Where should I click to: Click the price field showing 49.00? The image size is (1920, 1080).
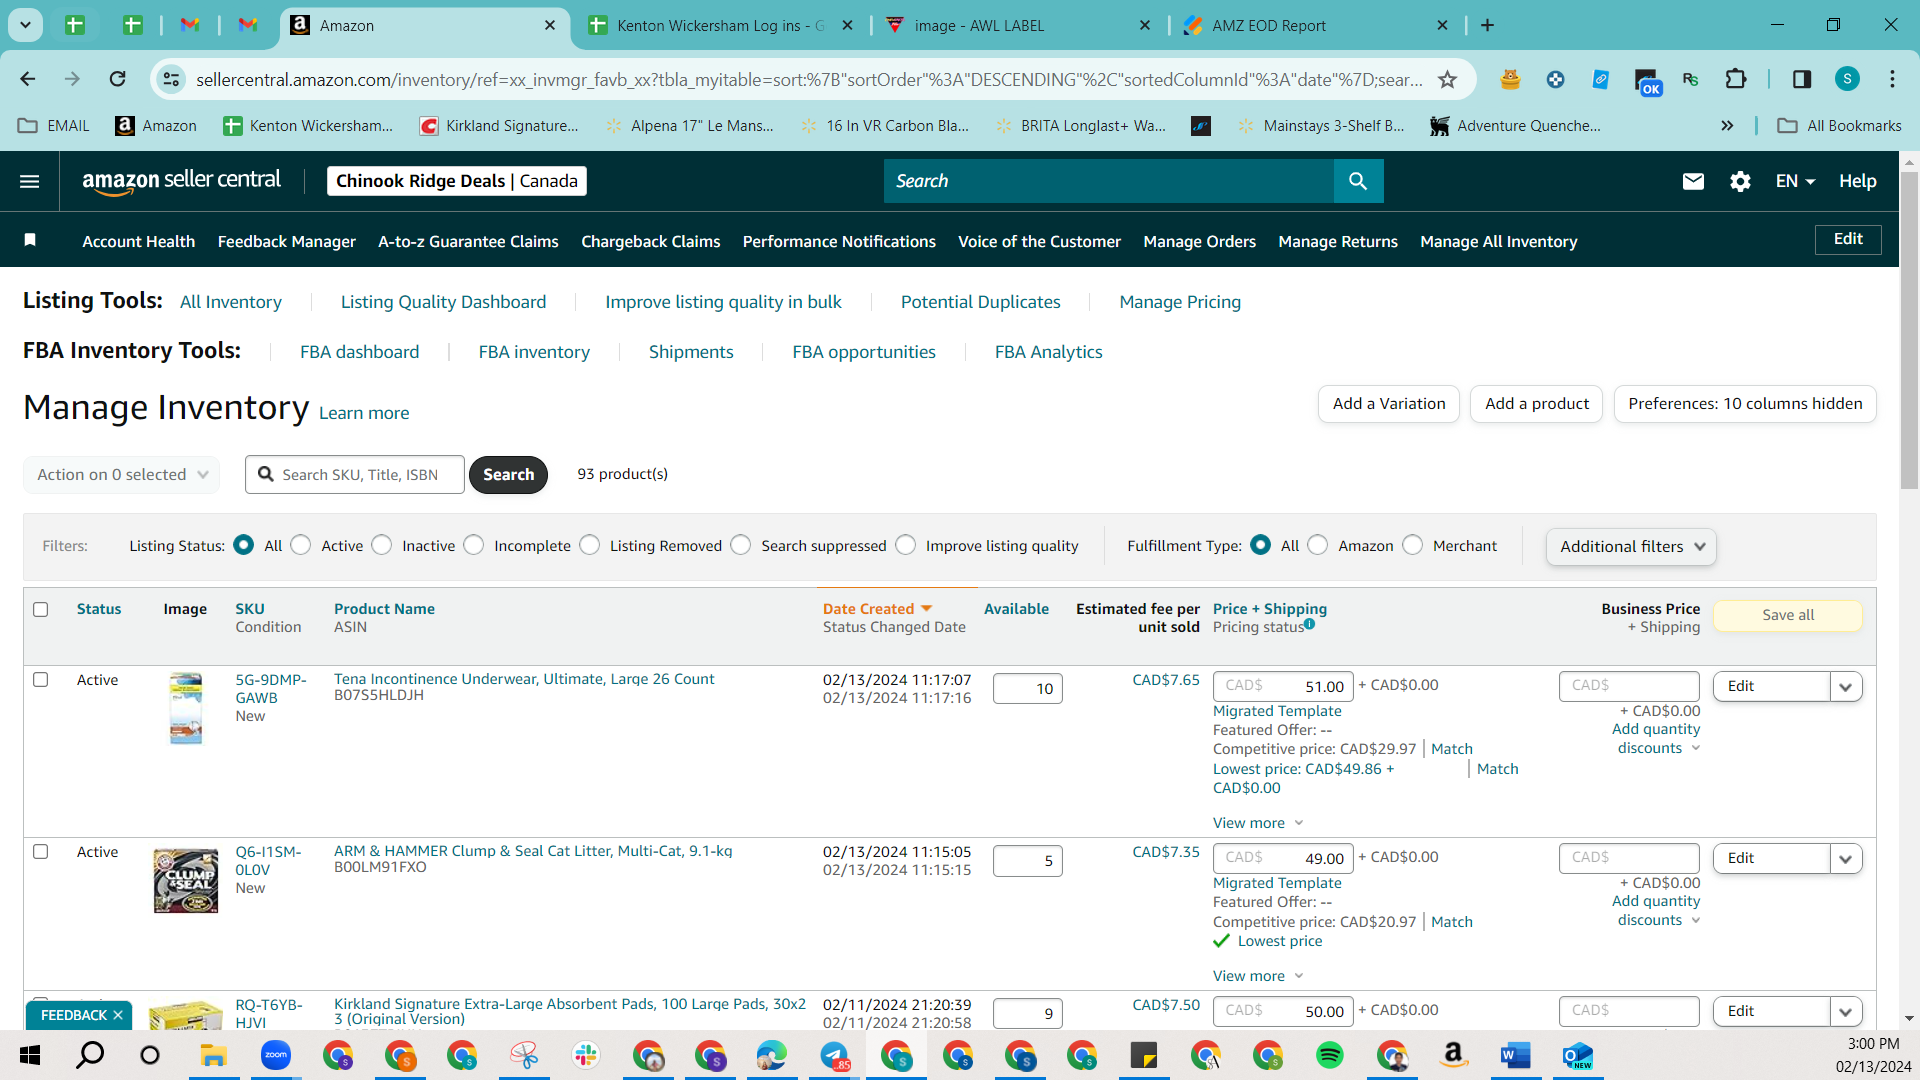click(x=1284, y=858)
